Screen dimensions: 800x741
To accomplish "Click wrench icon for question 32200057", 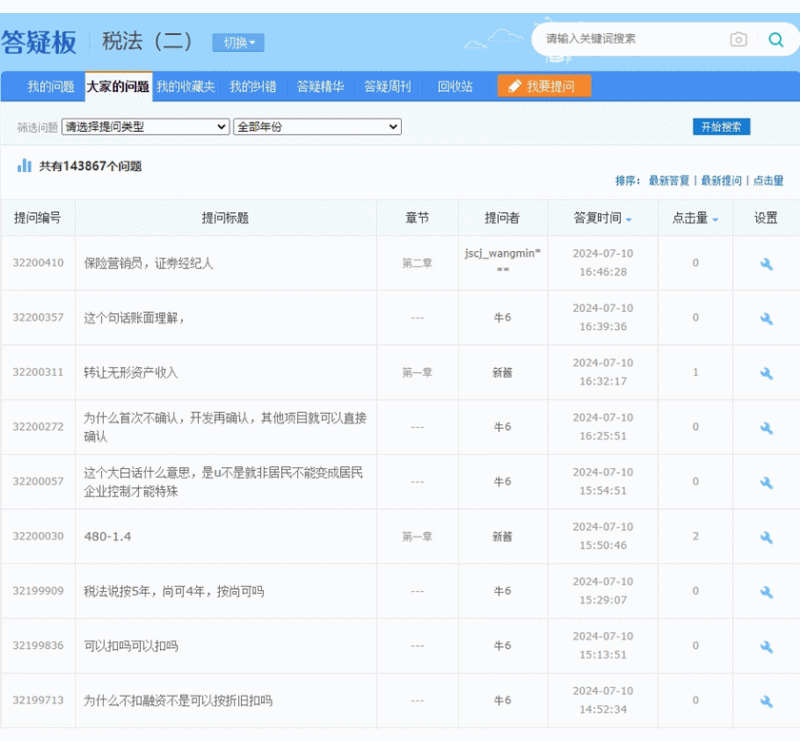I will [x=766, y=482].
